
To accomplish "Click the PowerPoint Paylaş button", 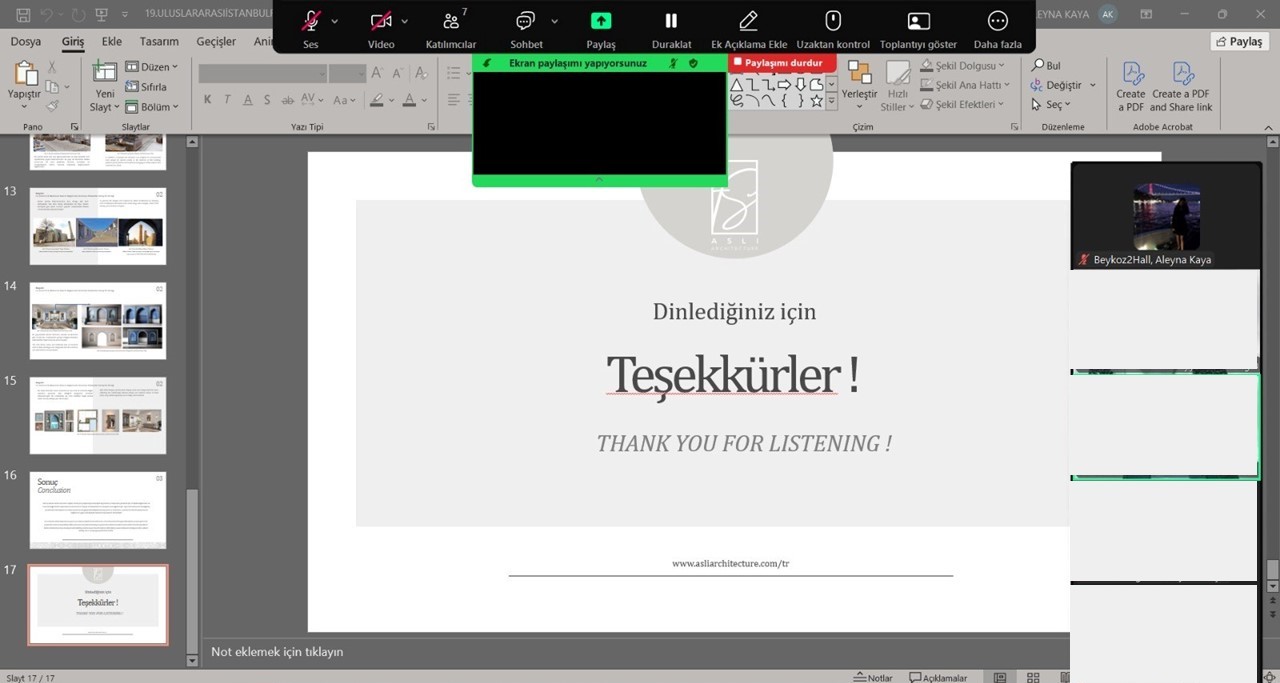I will pos(1239,41).
